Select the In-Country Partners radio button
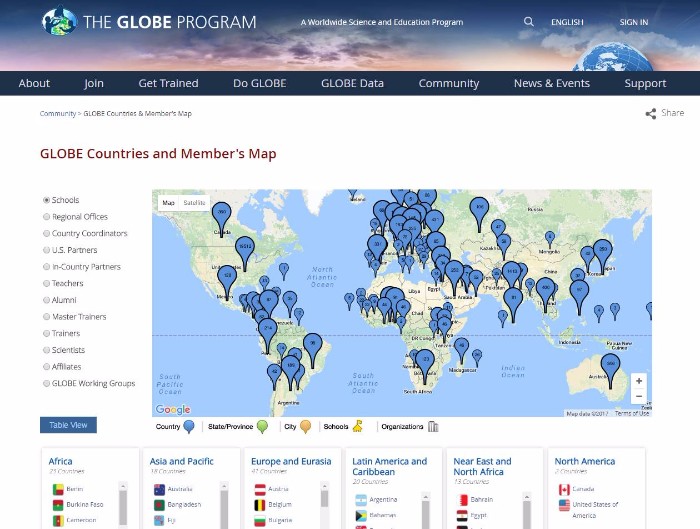 click(x=46, y=267)
